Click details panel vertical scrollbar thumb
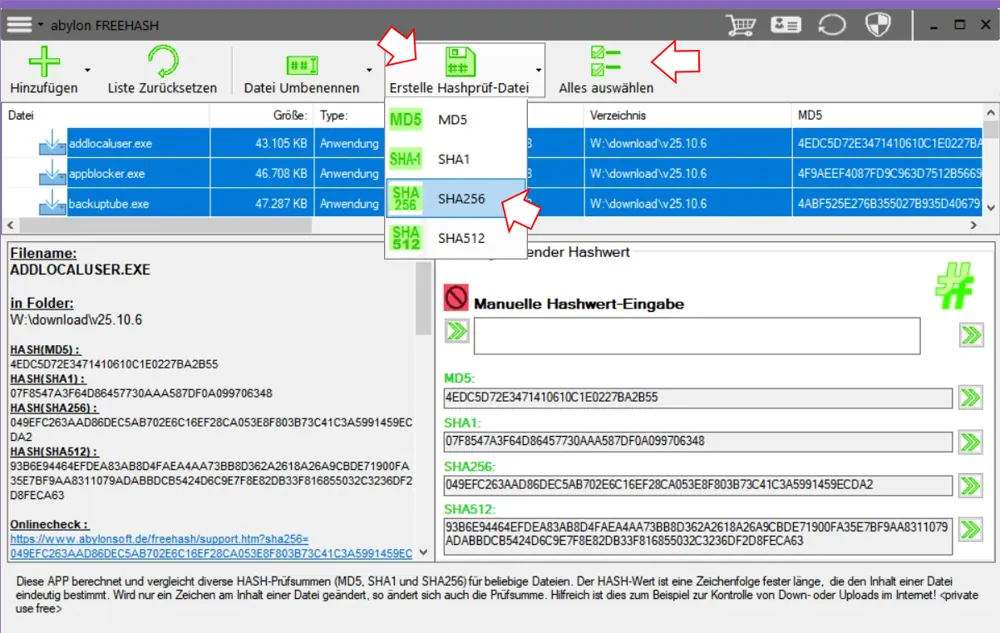 [x=423, y=298]
